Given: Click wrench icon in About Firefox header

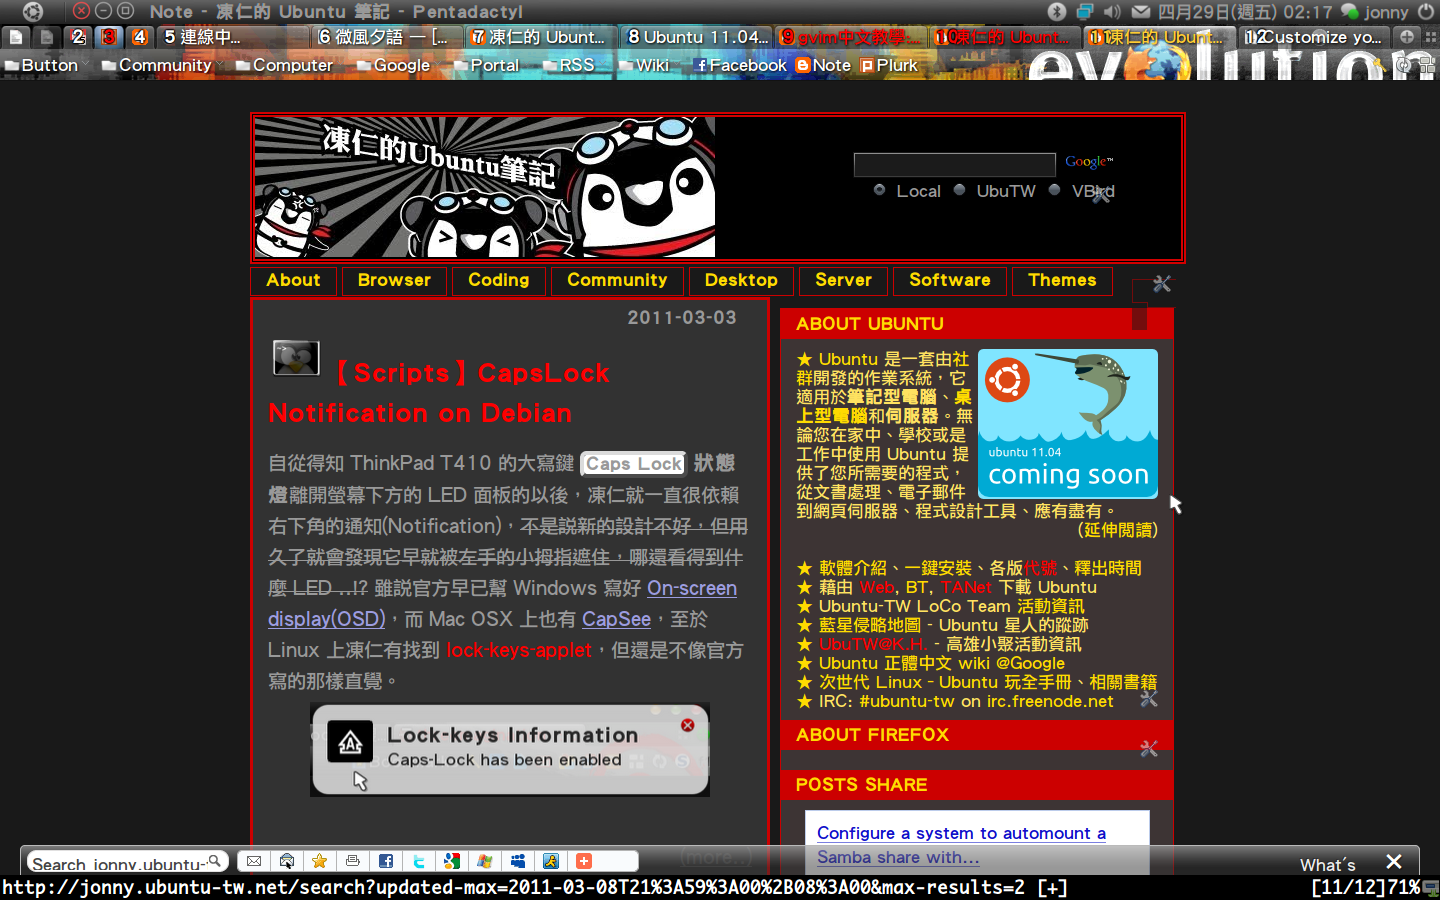Looking at the screenshot, I should [x=1148, y=748].
